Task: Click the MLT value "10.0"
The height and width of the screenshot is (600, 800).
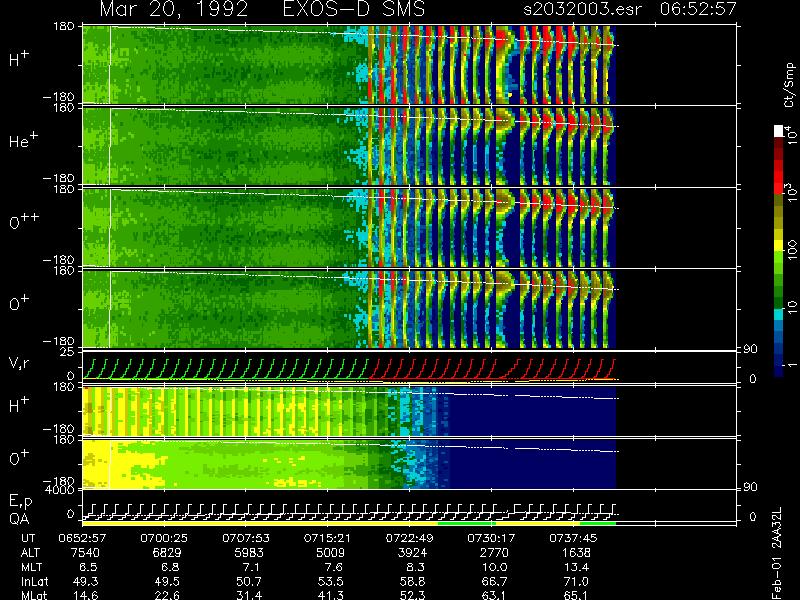Action: coord(494,567)
